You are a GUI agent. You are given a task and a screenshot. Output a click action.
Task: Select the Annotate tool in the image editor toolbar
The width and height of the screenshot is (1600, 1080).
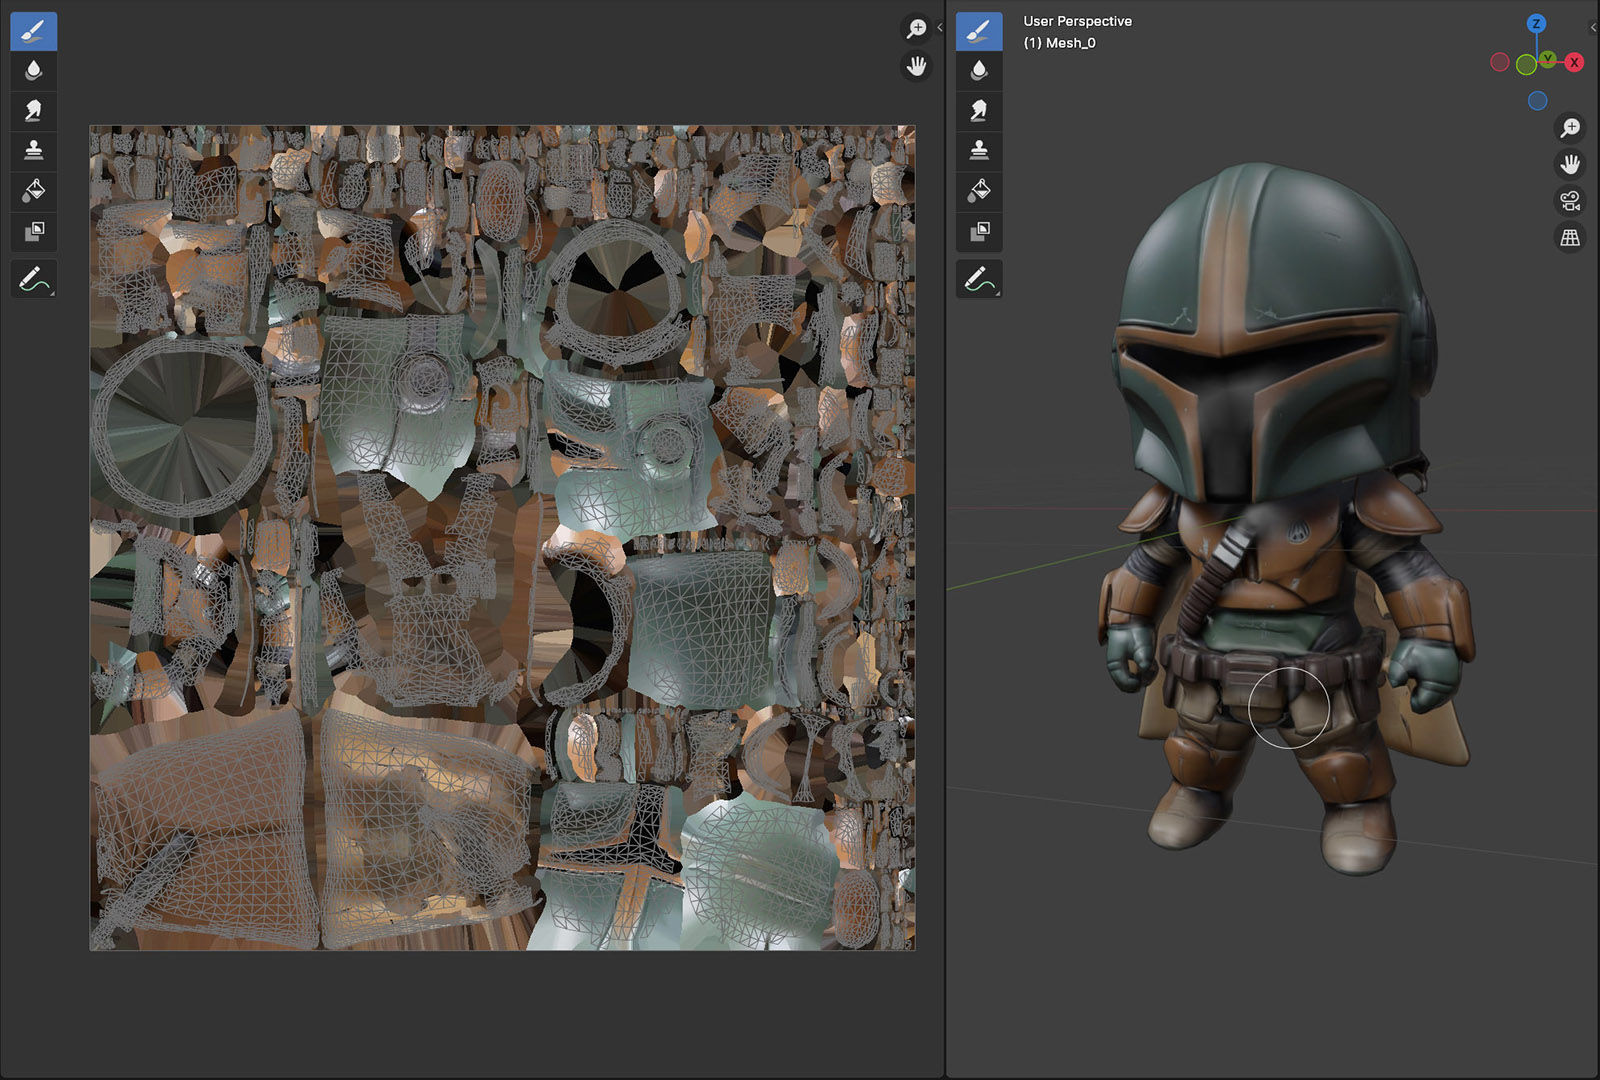(33, 279)
